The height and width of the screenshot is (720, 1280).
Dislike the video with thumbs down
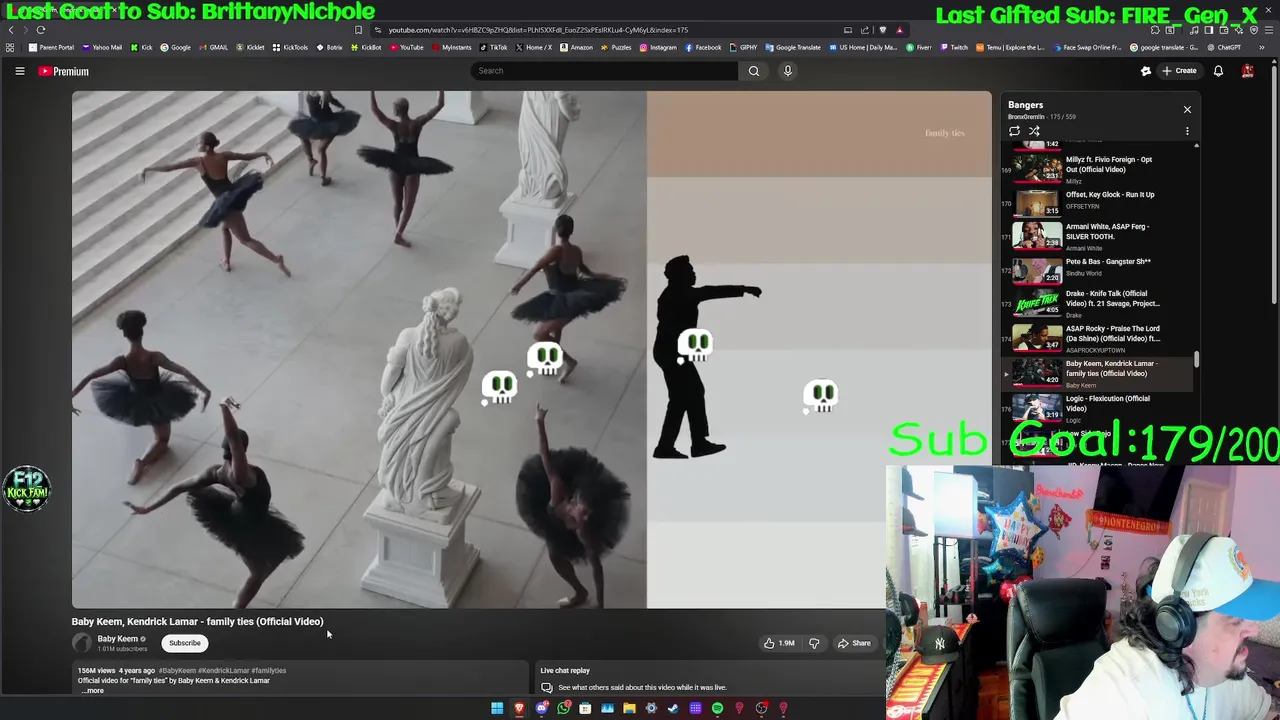[813, 643]
